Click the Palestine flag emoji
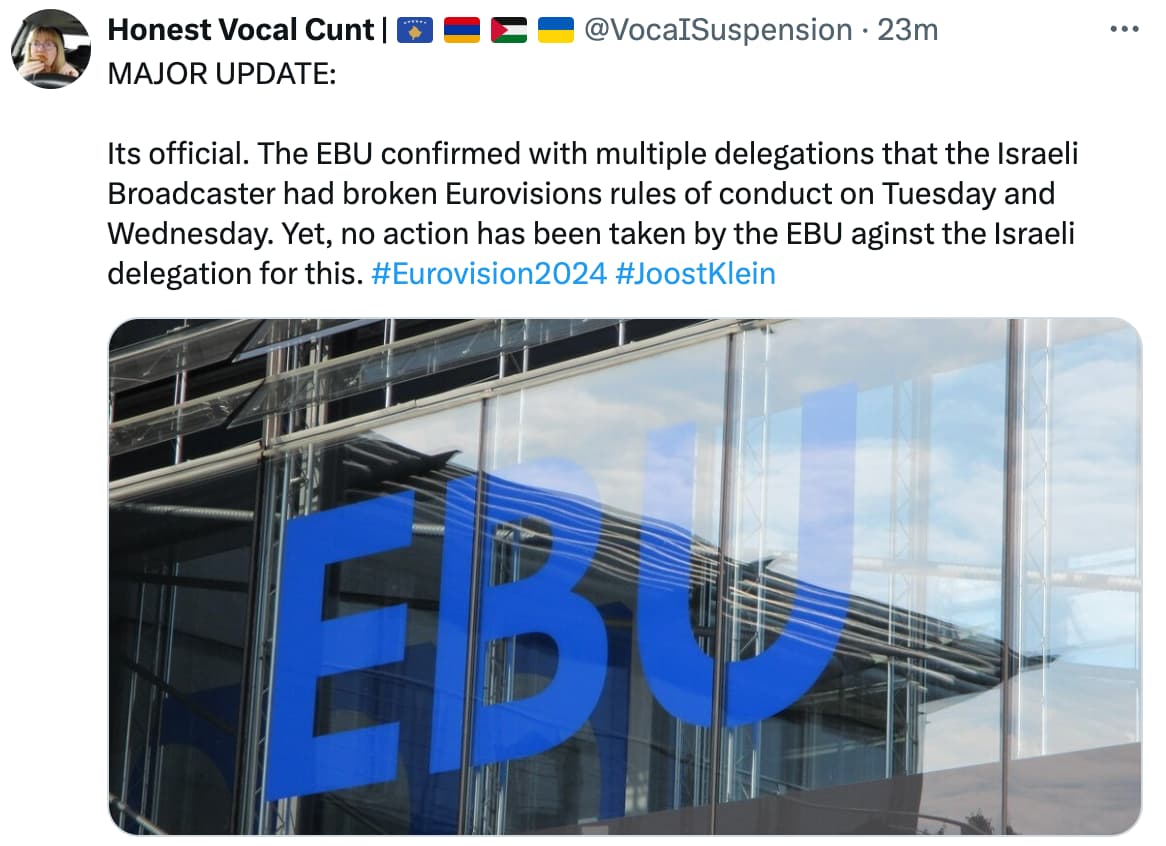The width and height of the screenshot is (1166, 846). [509, 31]
